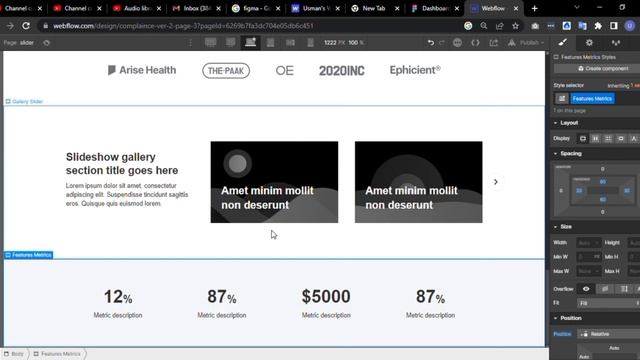The image size is (640, 360).
Task: Click the bottom padding value in Spacing
Action: click(602, 200)
